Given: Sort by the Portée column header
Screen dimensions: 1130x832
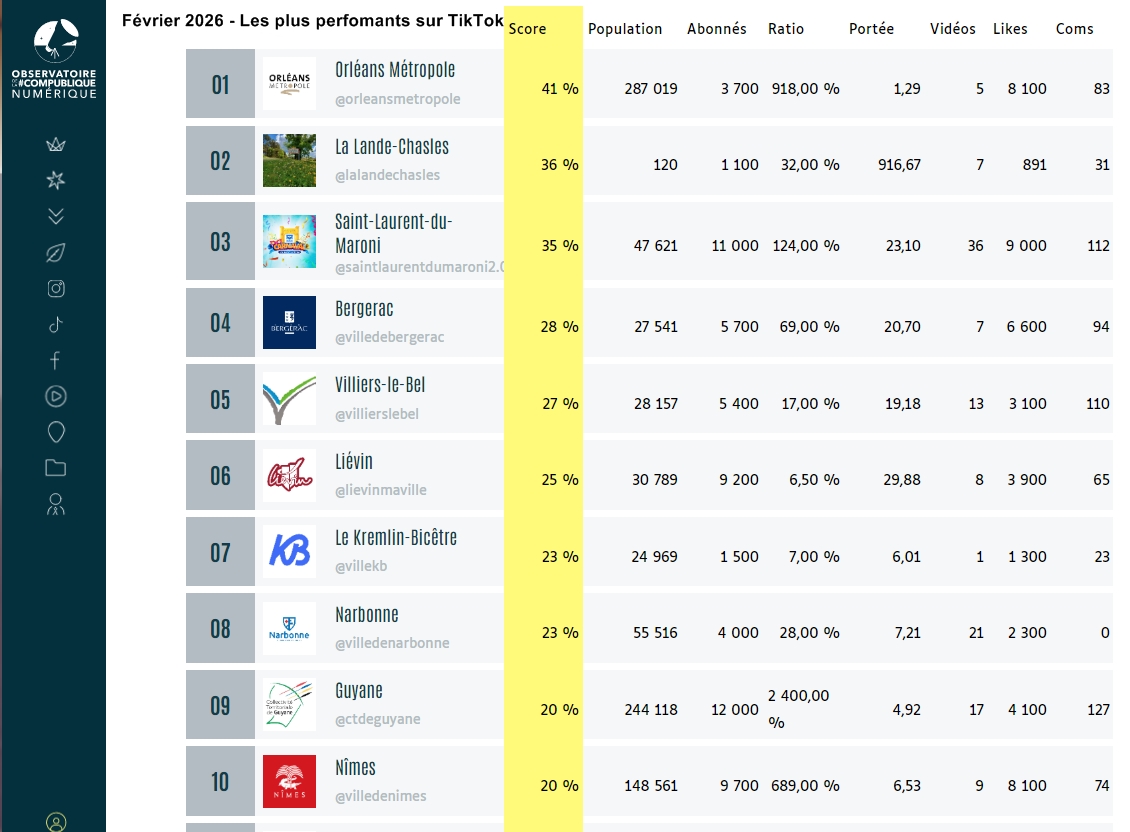Looking at the screenshot, I should click(871, 29).
